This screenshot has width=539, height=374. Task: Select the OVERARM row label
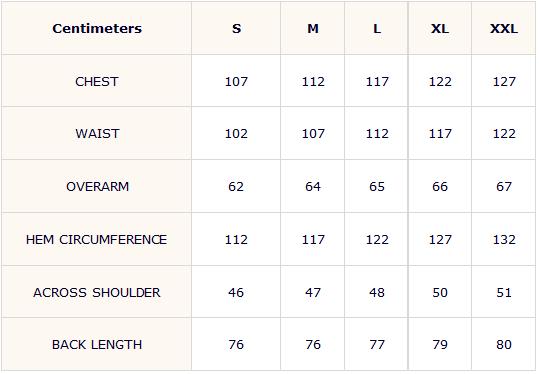[97, 186]
